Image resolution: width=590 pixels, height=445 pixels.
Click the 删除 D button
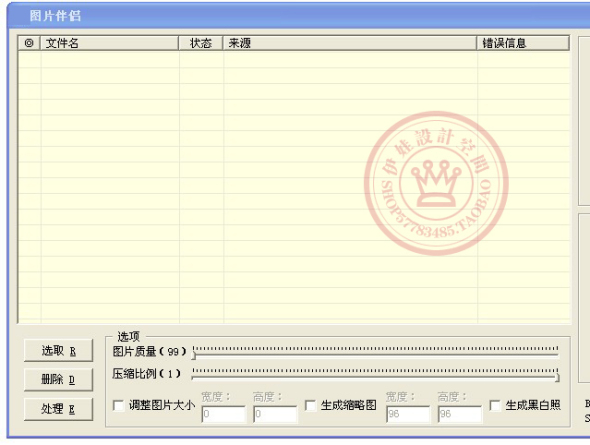[58, 380]
